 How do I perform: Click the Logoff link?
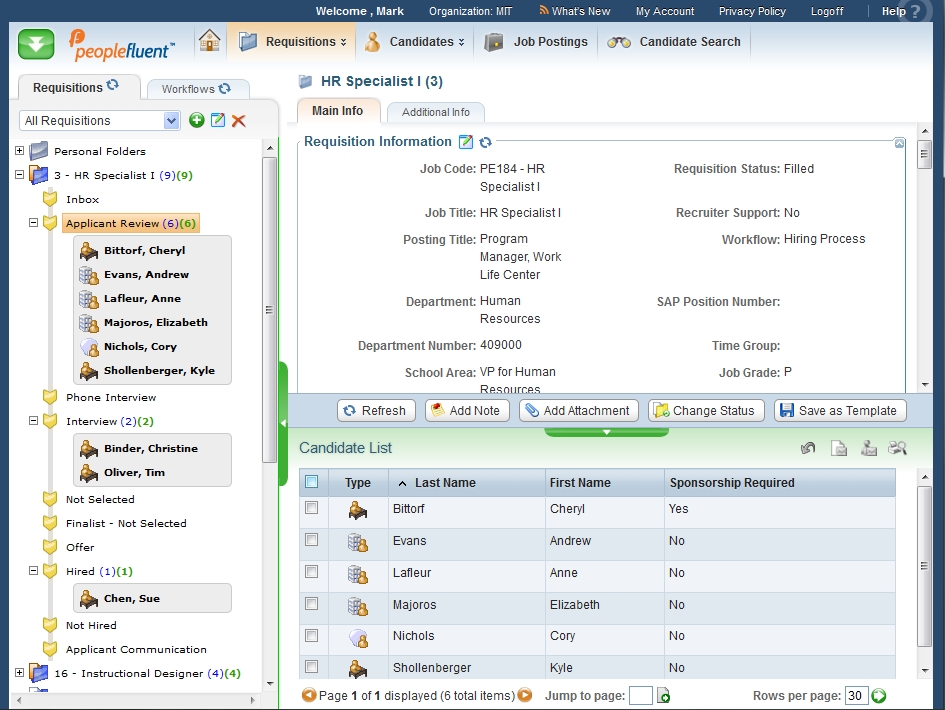coord(827,12)
